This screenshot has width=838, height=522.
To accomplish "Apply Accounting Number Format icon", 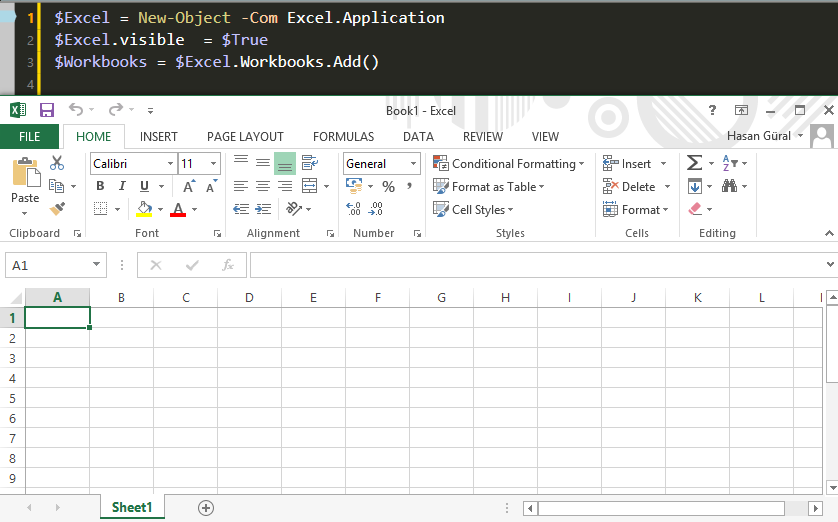I will 354,186.
